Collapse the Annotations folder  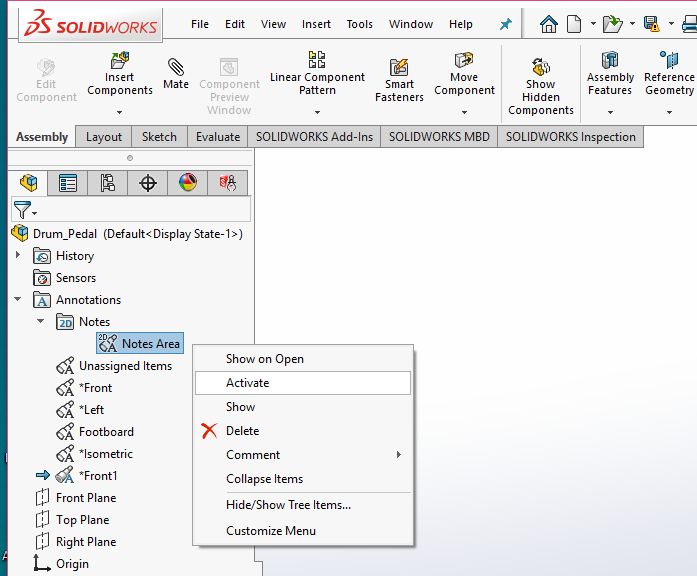pyautogui.click(x=18, y=299)
